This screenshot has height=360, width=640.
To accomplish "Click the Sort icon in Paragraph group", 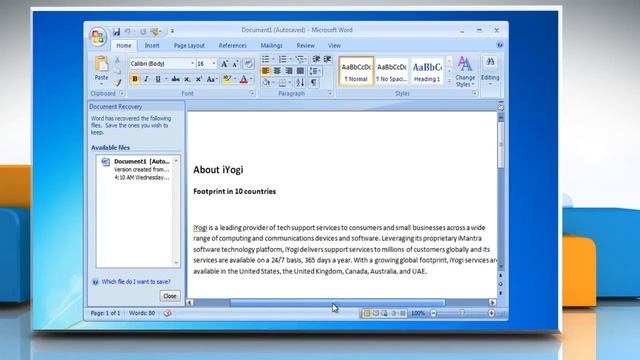I will [300, 83].
